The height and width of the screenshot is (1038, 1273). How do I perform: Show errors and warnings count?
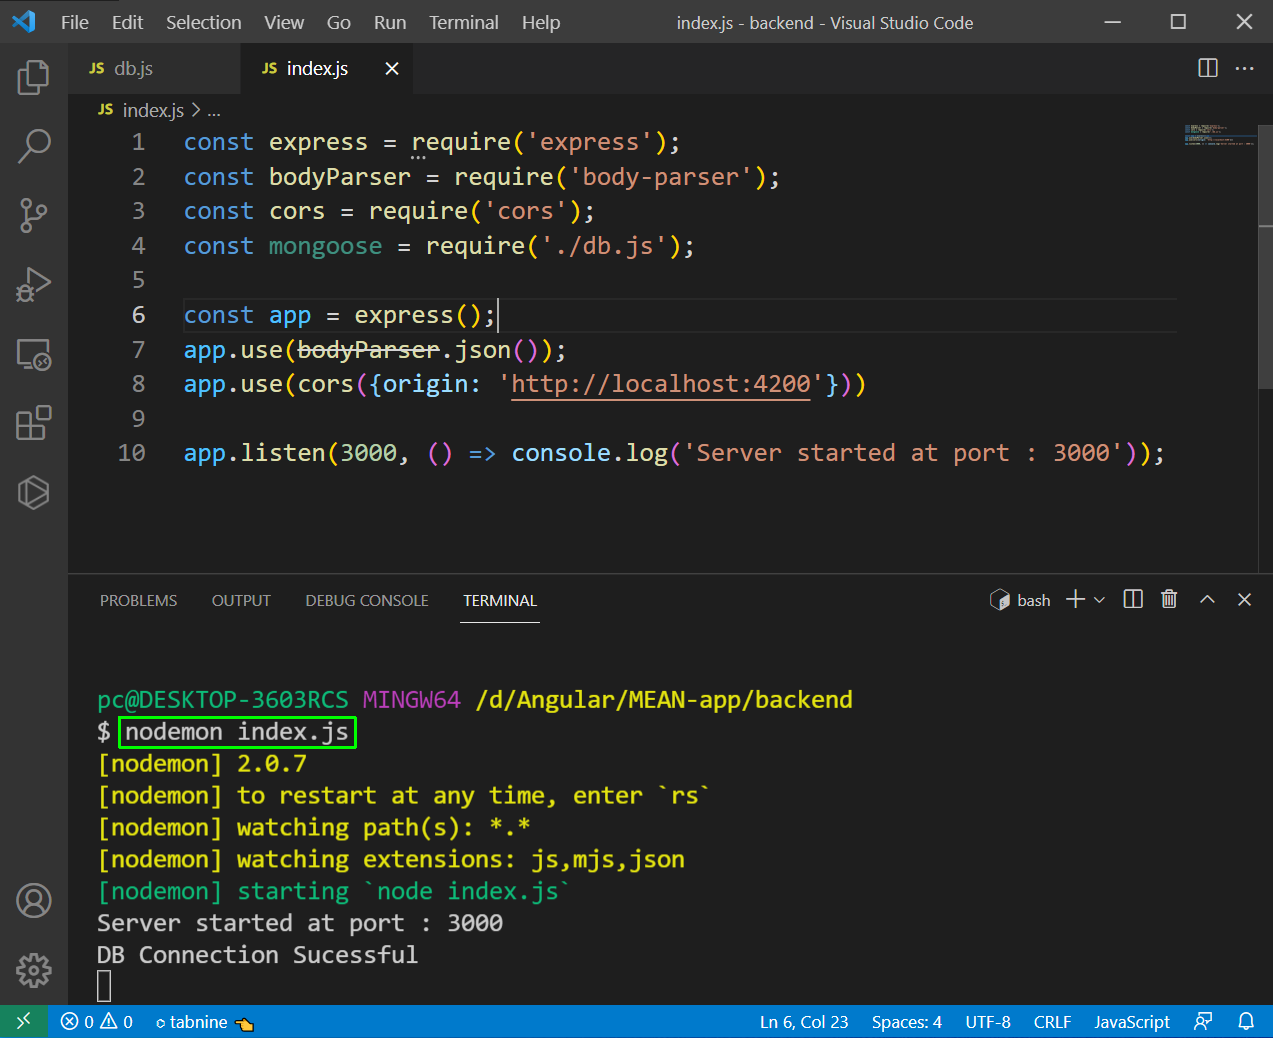97,1021
